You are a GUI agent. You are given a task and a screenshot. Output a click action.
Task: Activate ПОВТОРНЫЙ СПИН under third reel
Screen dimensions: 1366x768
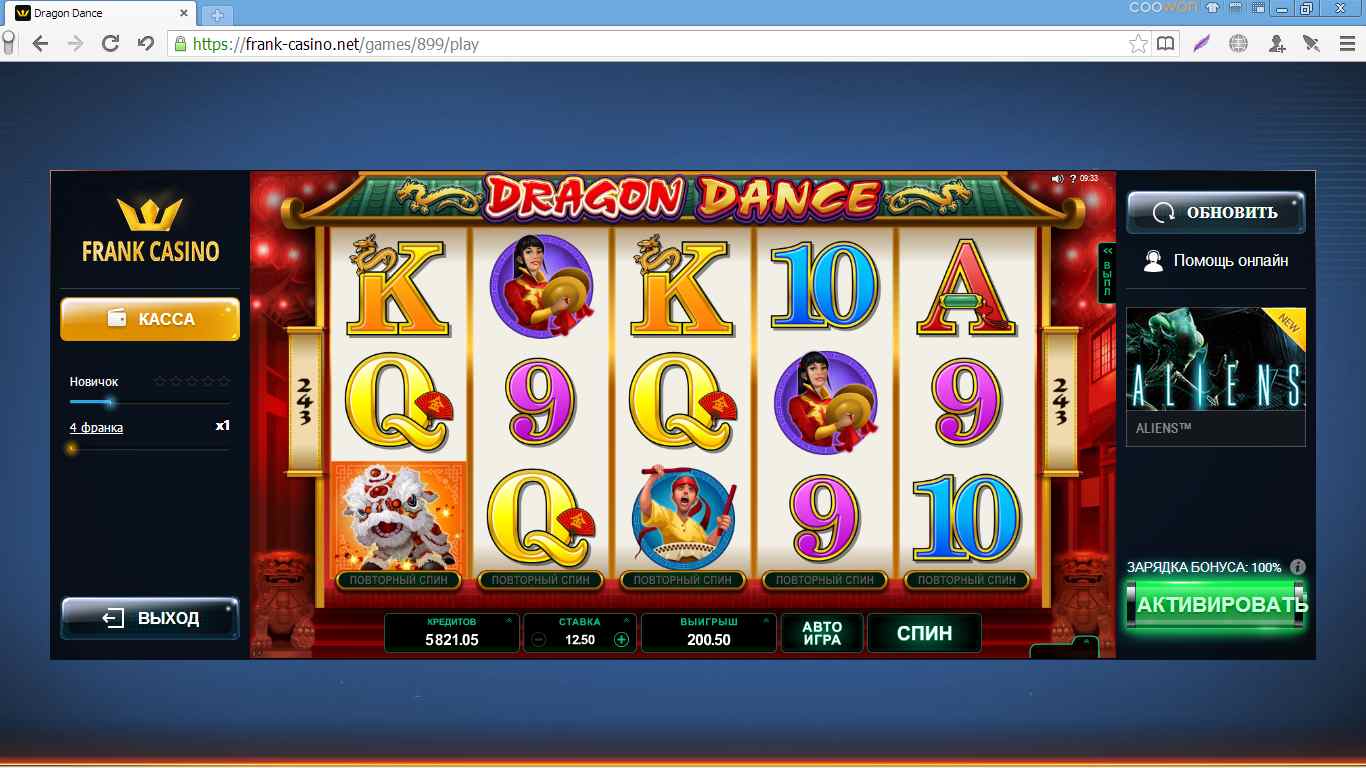683,580
